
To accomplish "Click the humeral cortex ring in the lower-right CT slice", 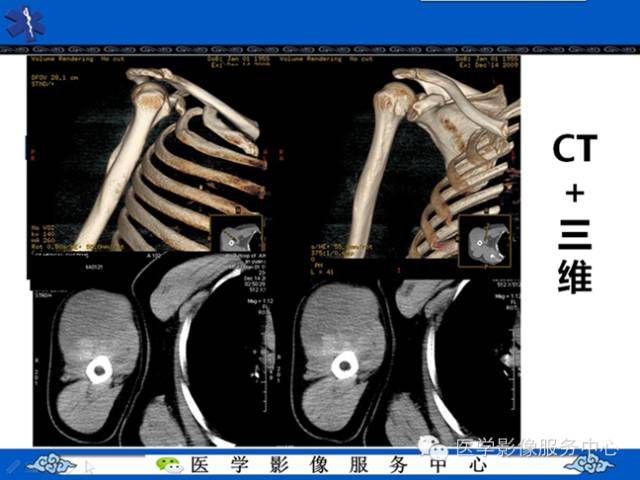I will (345, 366).
